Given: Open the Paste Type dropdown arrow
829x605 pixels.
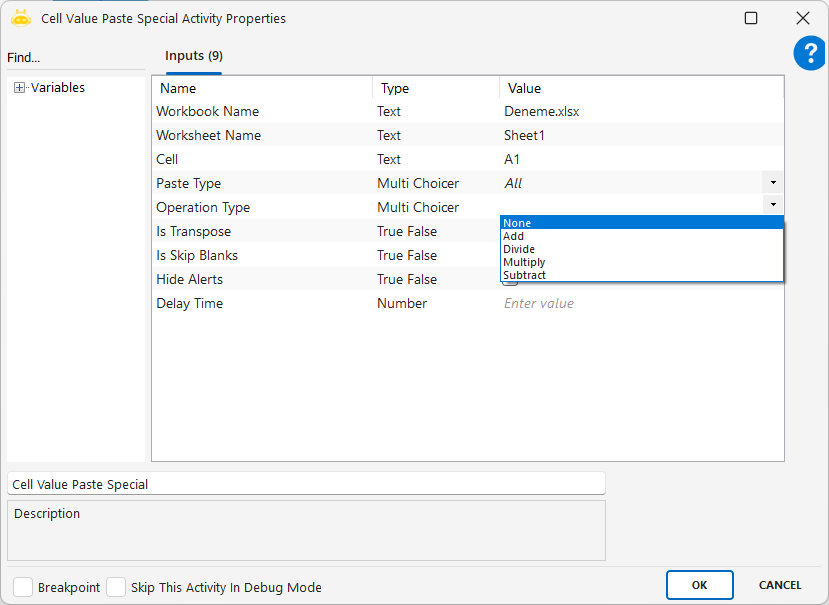Looking at the screenshot, I should [773, 183].
